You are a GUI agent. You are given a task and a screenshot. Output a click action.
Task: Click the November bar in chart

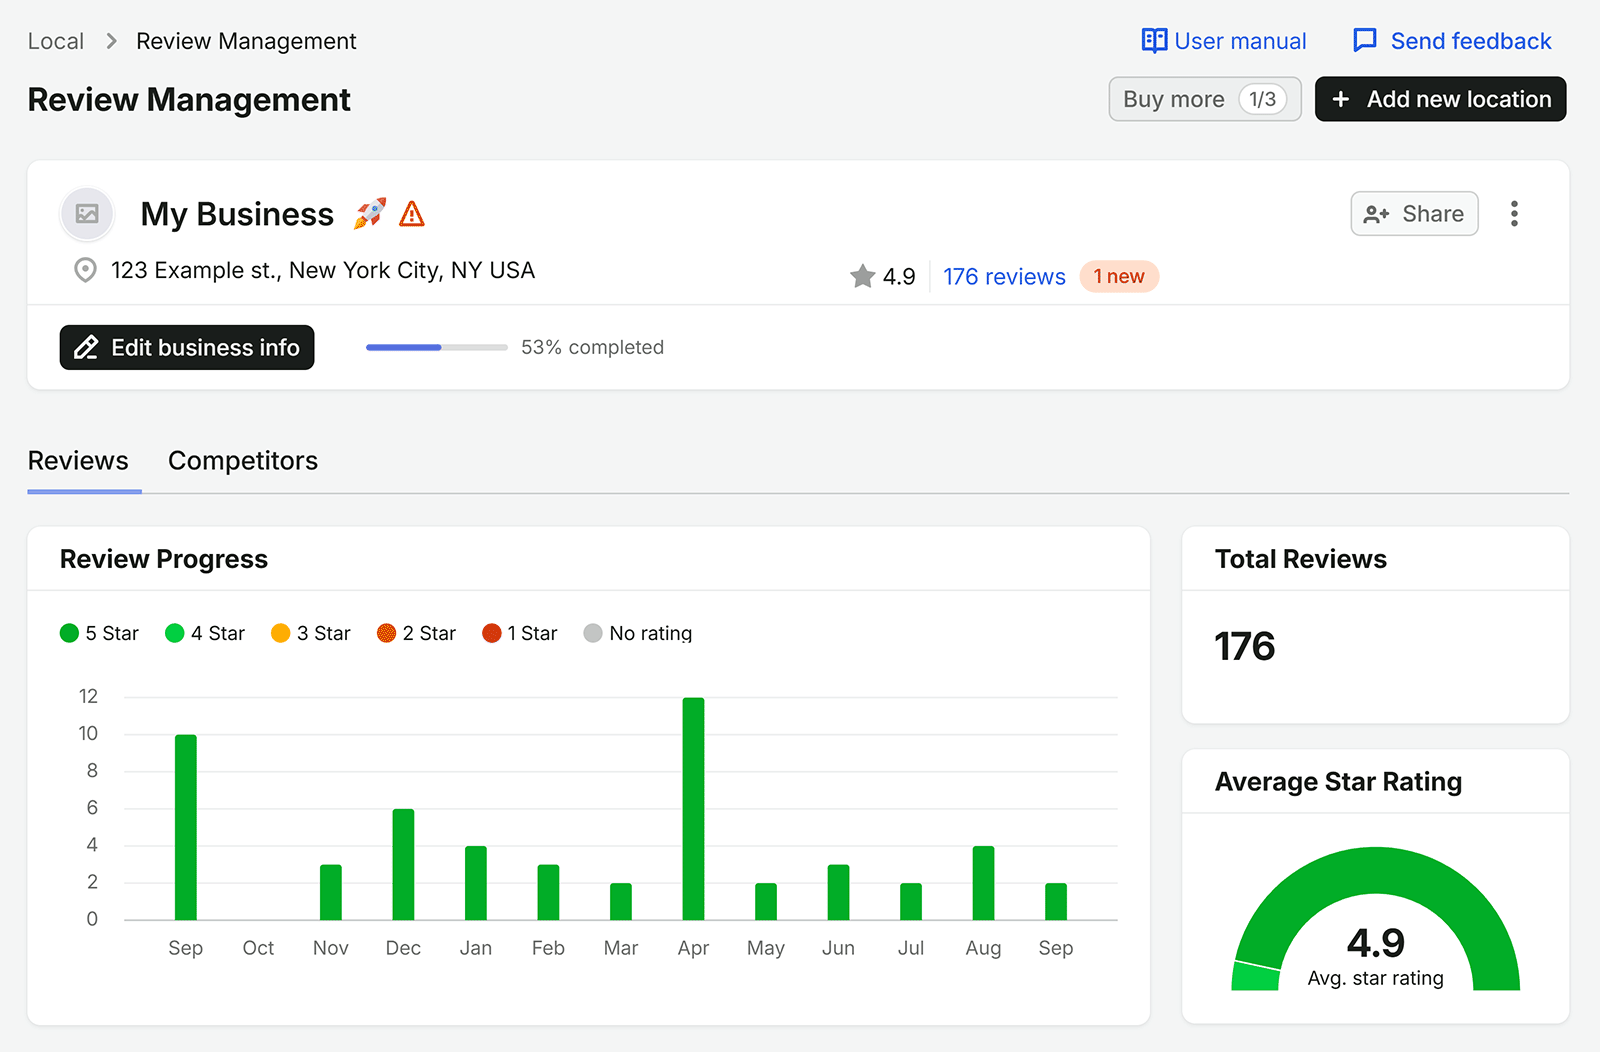331,892
